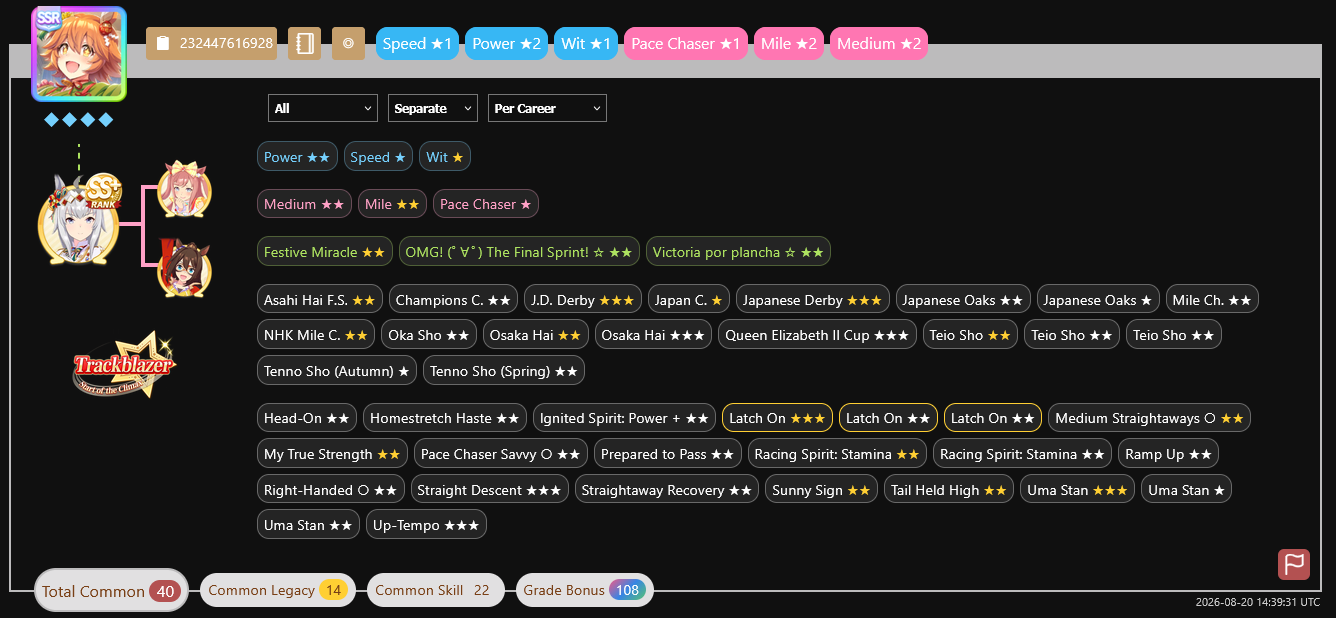Open the Separate display dropdown

(433, 108)
